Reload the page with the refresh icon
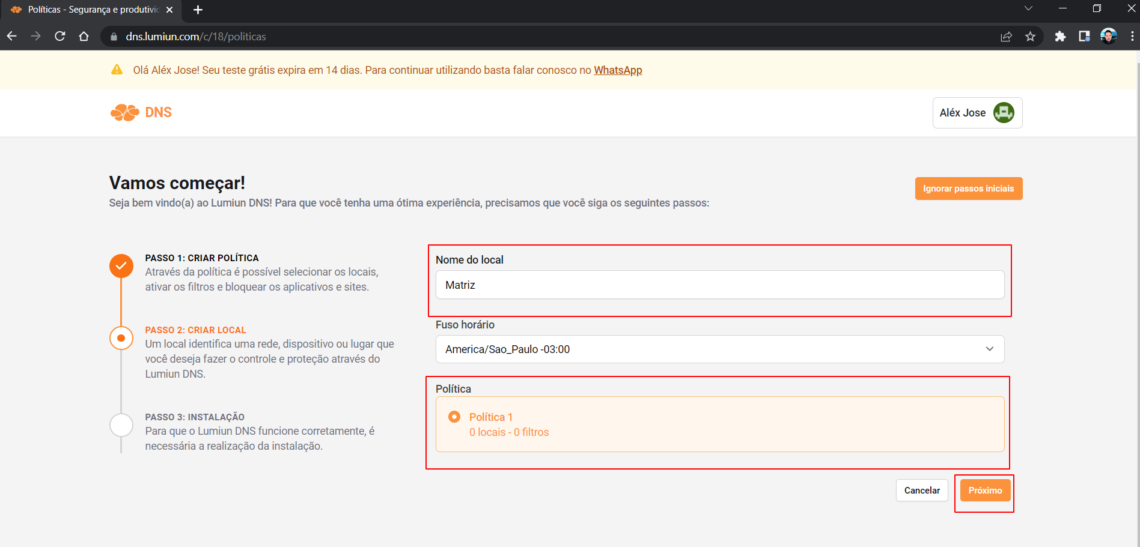The width and height of the screenshot is (1140, 547). [x=60, y=36]
